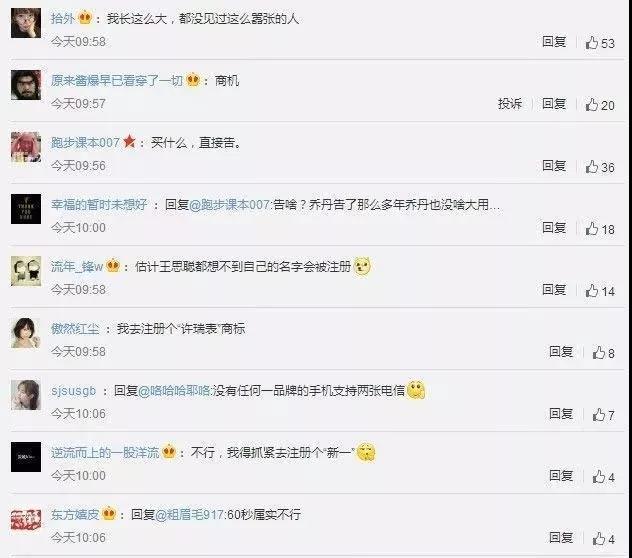Screen dimensions: 632x558
Task: Like 跑步课本007's comment with 36 likes
Action: point(600,167)
